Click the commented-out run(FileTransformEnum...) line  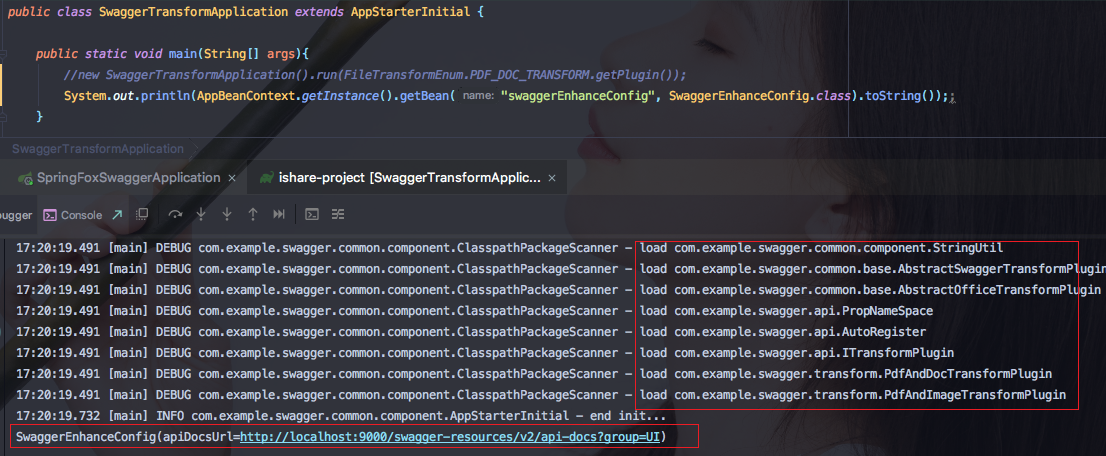click(x=375, y=75)
